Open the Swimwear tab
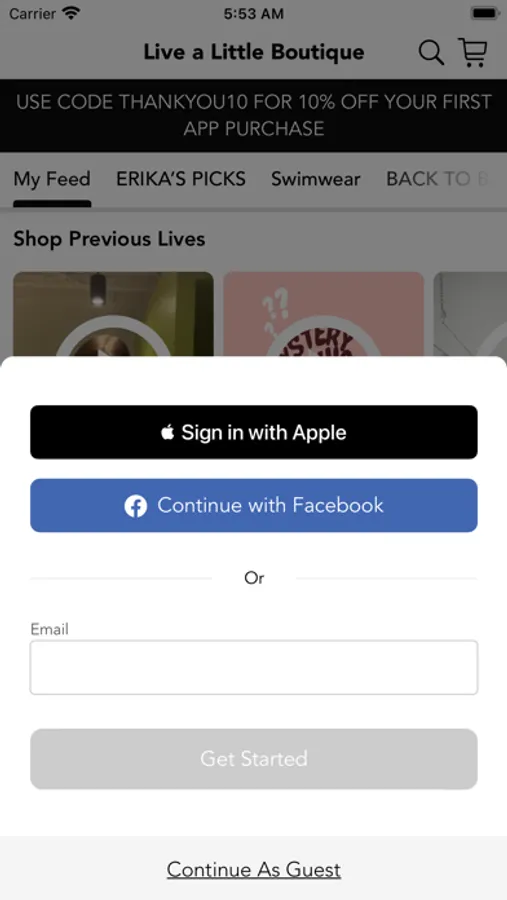 [x=316, y=179]
